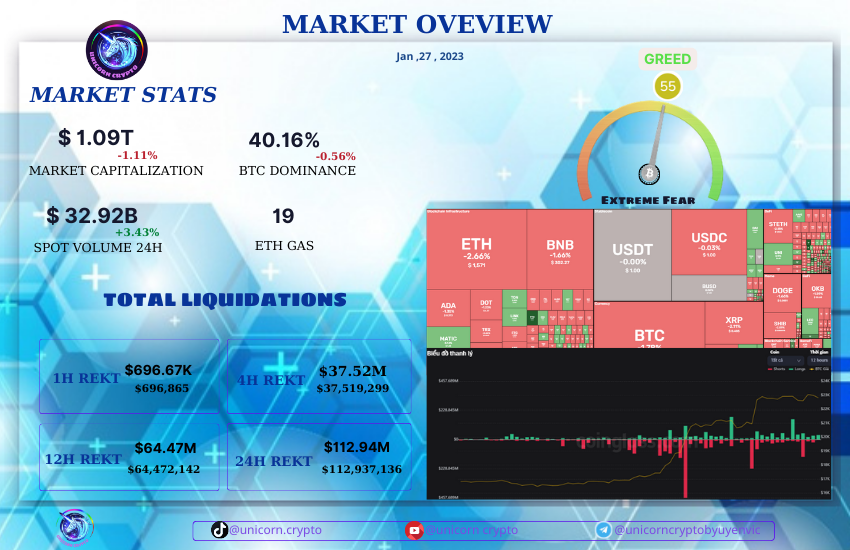Click the 40.16% BTC dominance value
Image resolution: width=850 pixels, height=550 pixels.
pyautogui.click(x=284, y=140)
